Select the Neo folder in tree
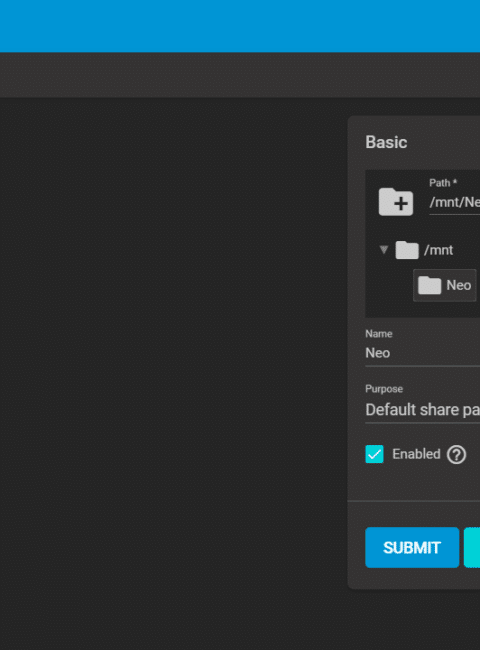Viewport: 480px width, 650px height. point(445,285)
